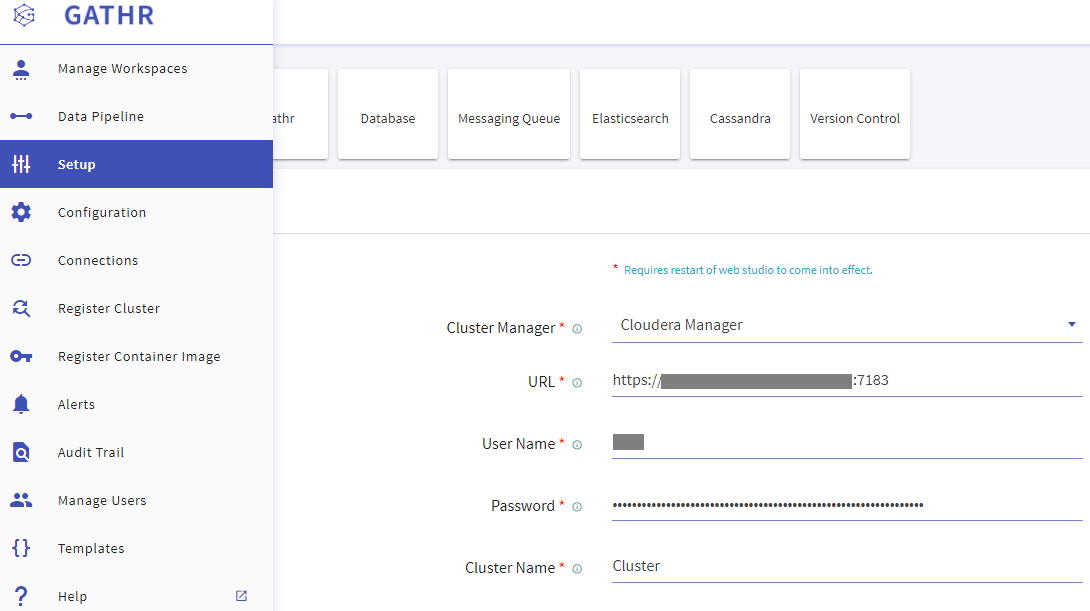This screenshot has height=611, width=1090.
Task: Click the Manage Workspaces person icon
Action: click(x=21, y=70)
